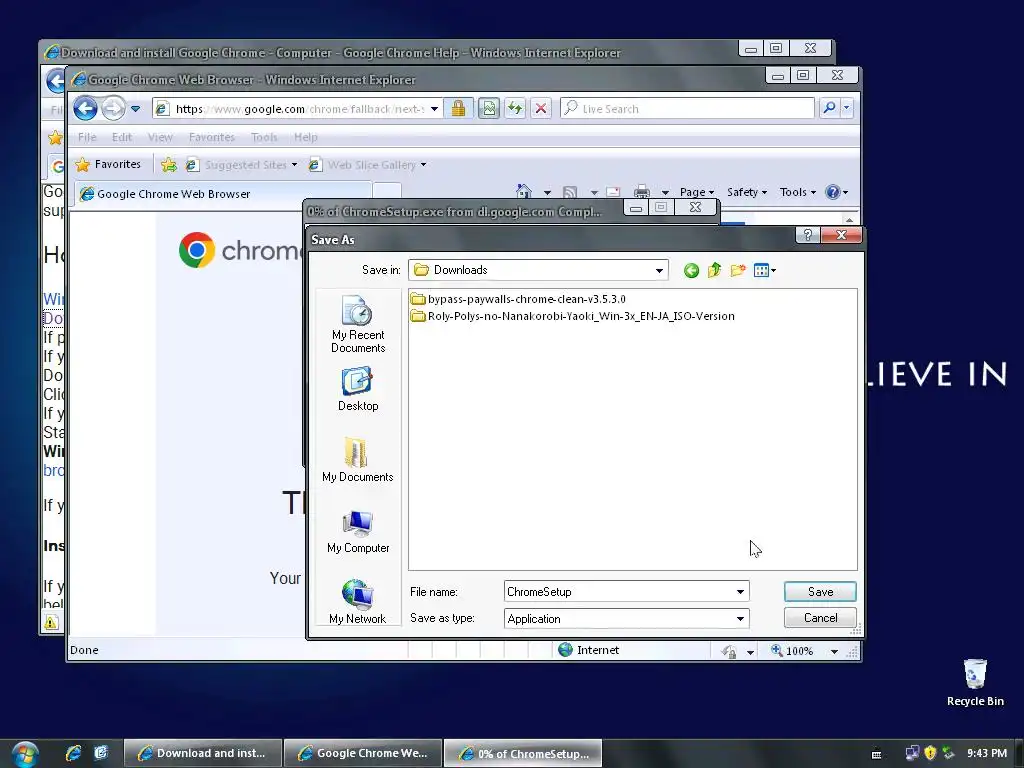This screenshot has width=1024, height=768.
Task: Open the Tools menu in menu bar
Action: [x=264, y=137]
